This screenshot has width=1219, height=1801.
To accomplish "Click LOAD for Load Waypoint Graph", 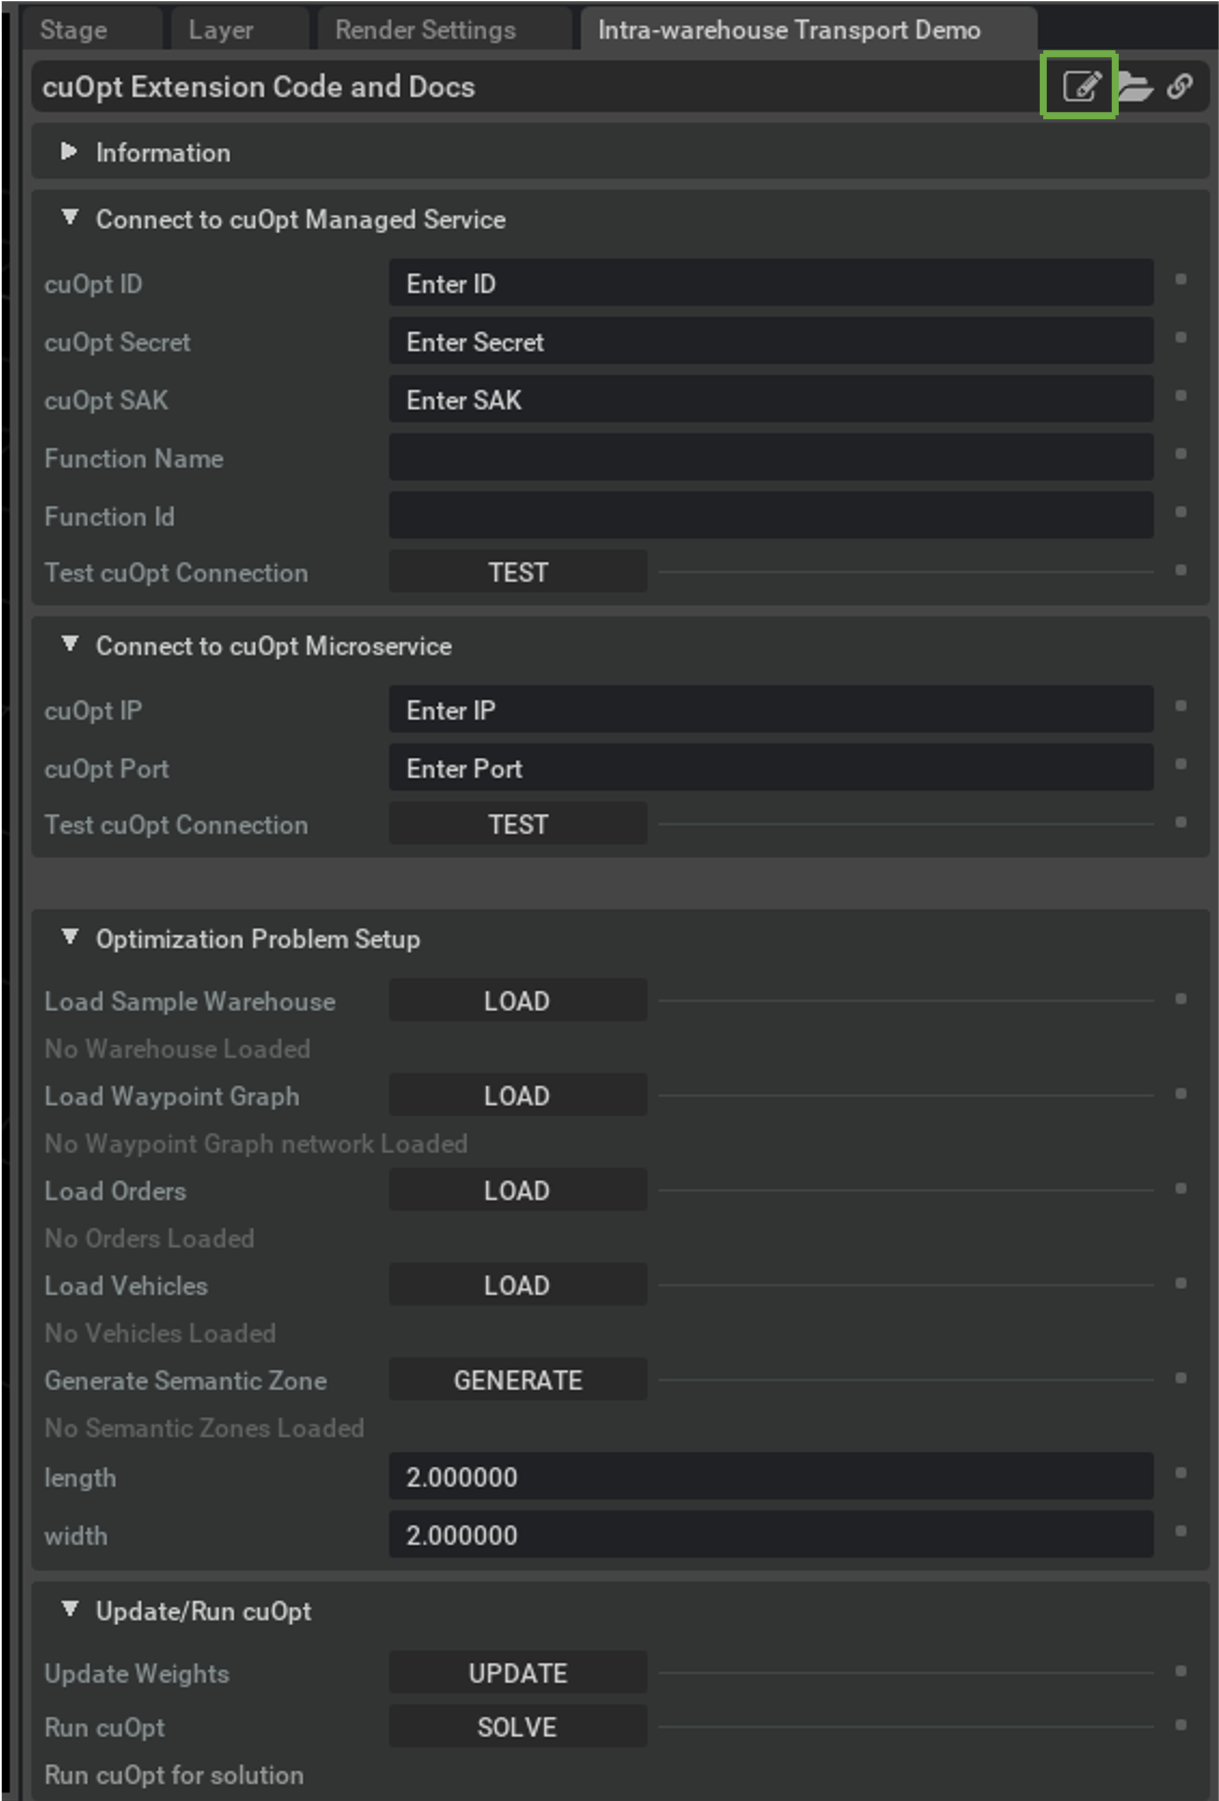I will [x=517, y=1096].
